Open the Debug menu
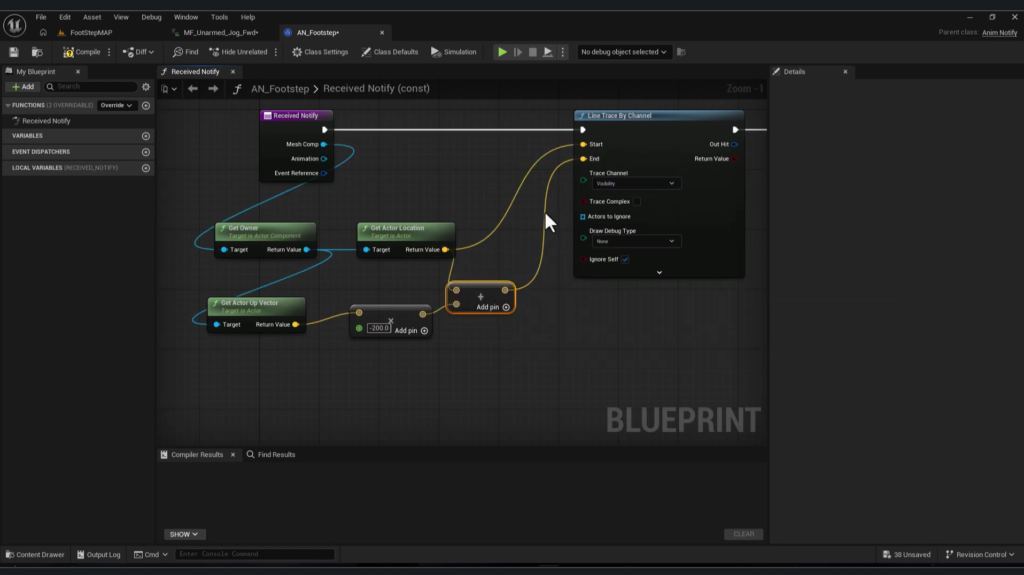This screenshot has width=1024, height=575. 151,17
